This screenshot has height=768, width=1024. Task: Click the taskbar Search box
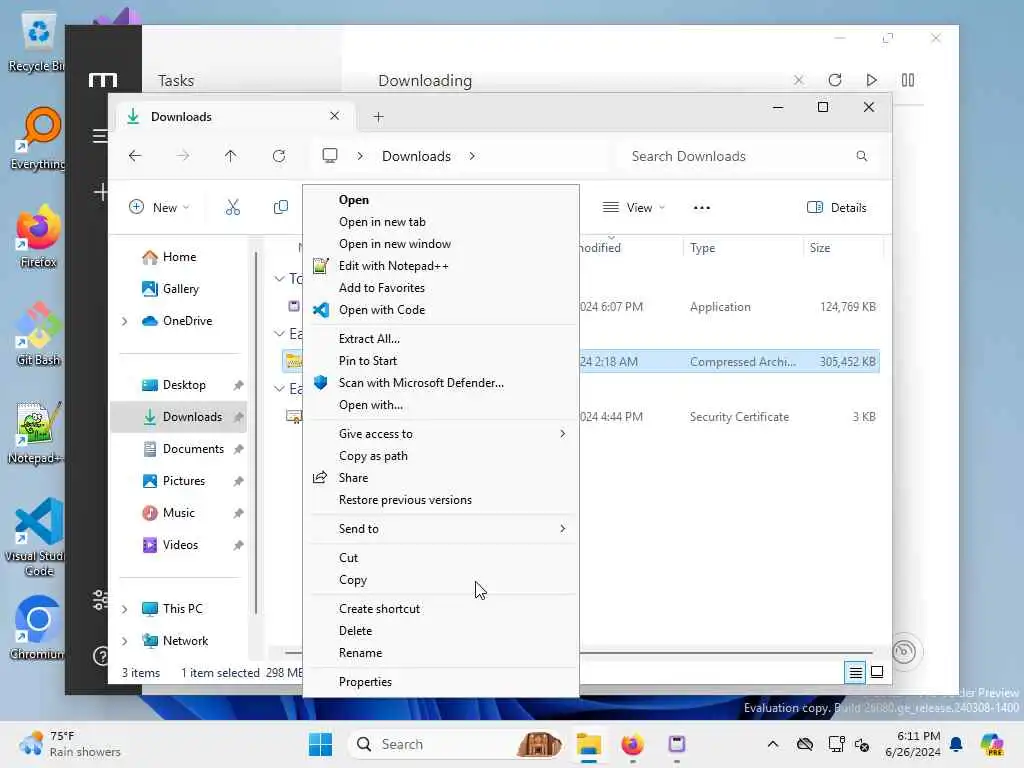(457, 744)
